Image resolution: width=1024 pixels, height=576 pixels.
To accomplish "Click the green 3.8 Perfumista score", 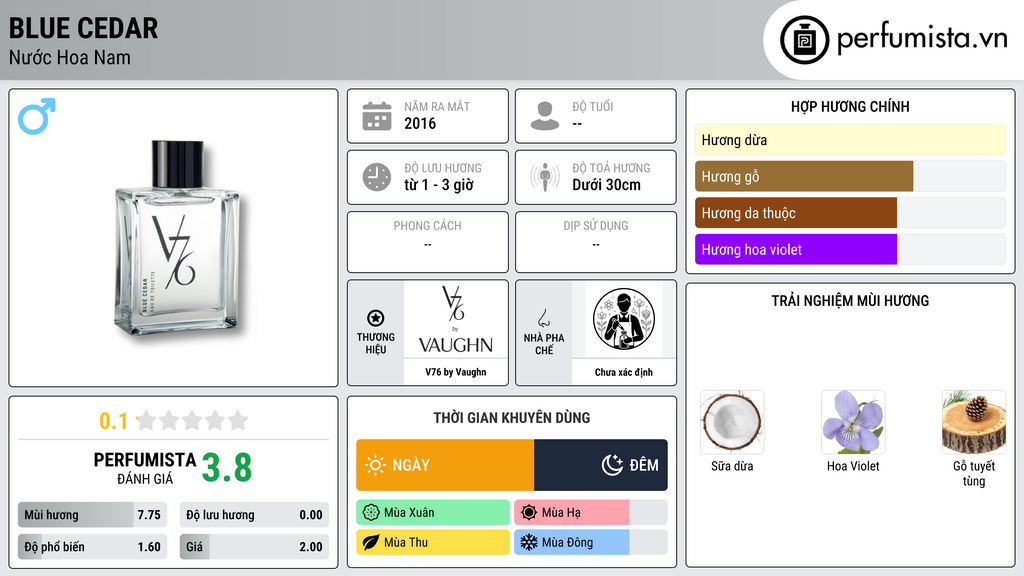I will click(227, 468).
